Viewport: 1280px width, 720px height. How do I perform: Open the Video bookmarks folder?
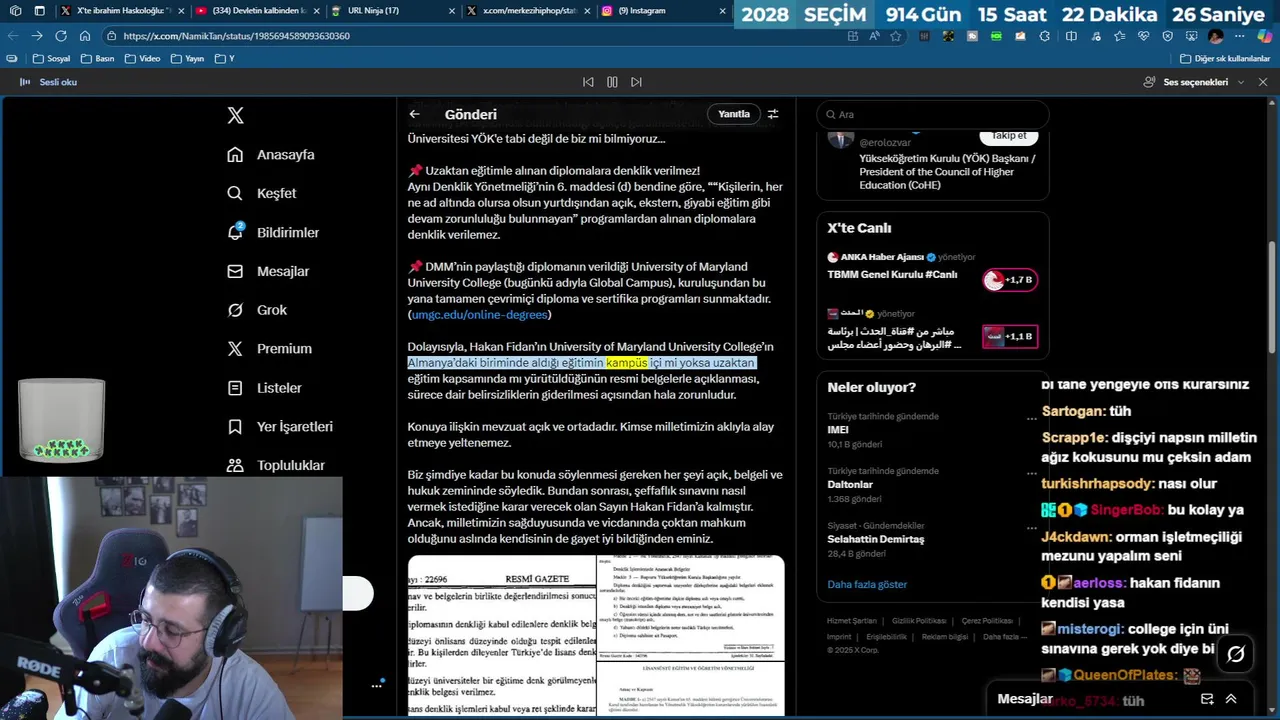[142, 59]
